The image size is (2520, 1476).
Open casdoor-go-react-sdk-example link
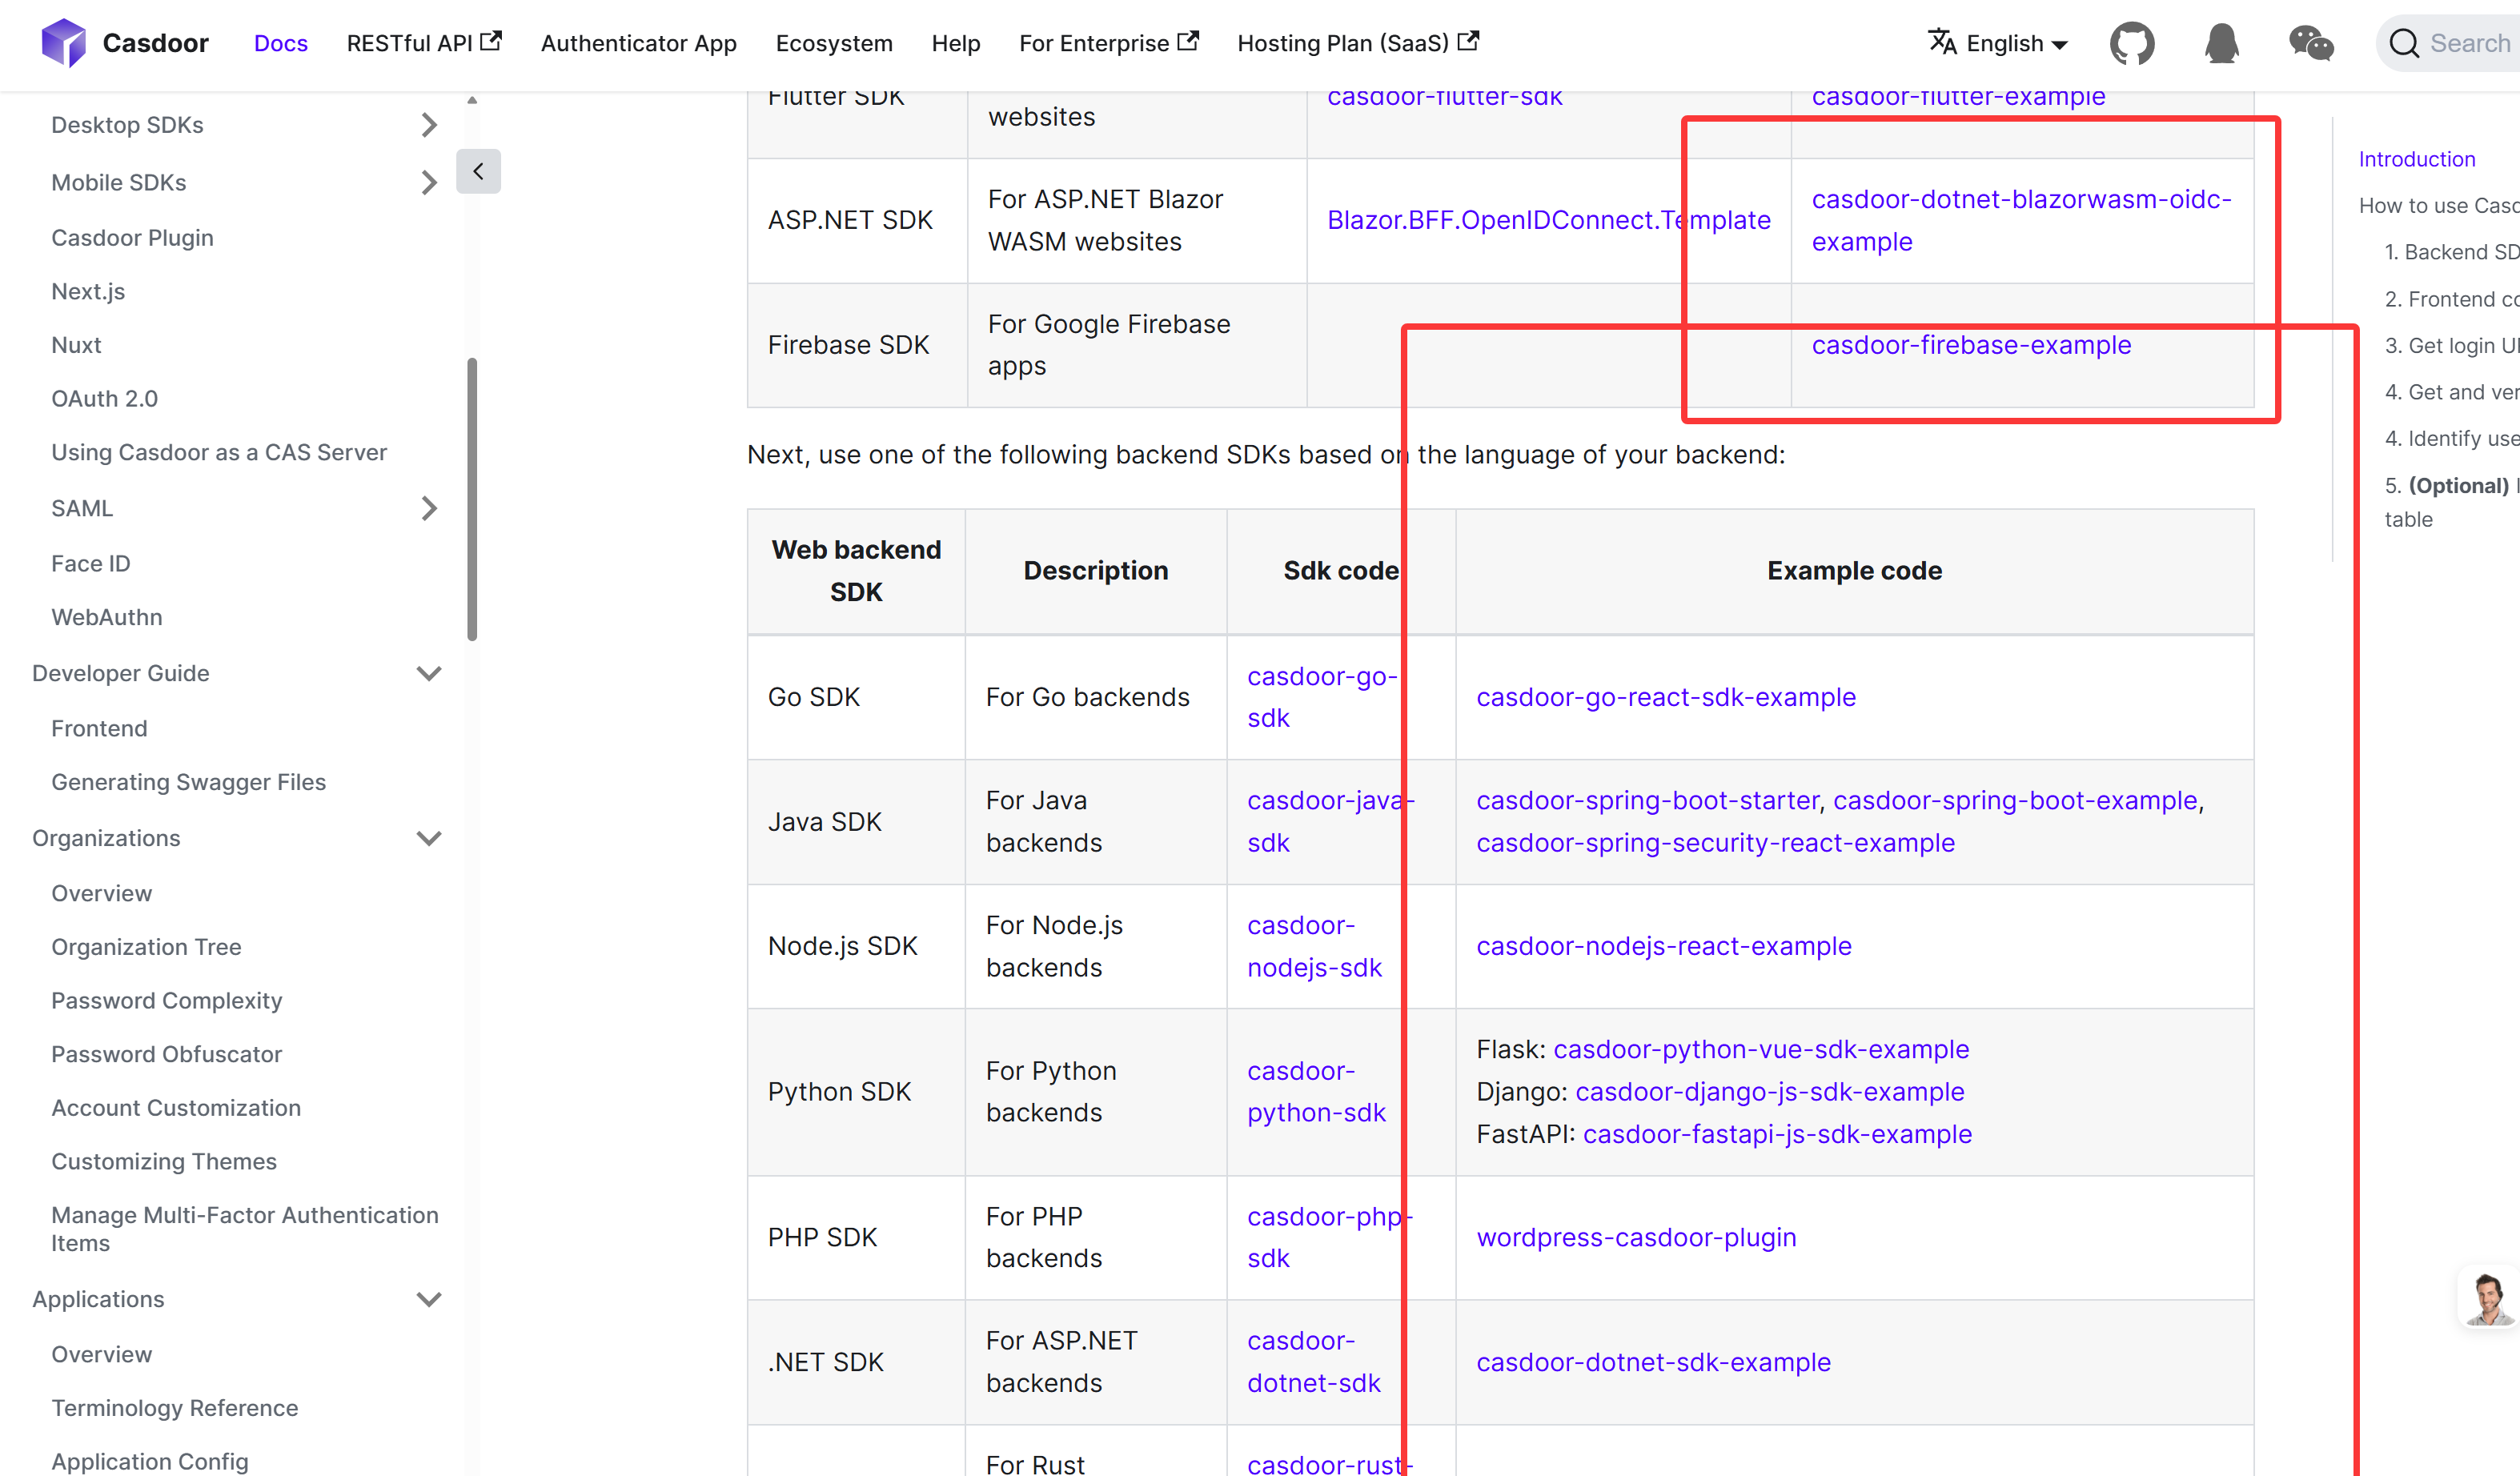click(x=1665, y=697)
